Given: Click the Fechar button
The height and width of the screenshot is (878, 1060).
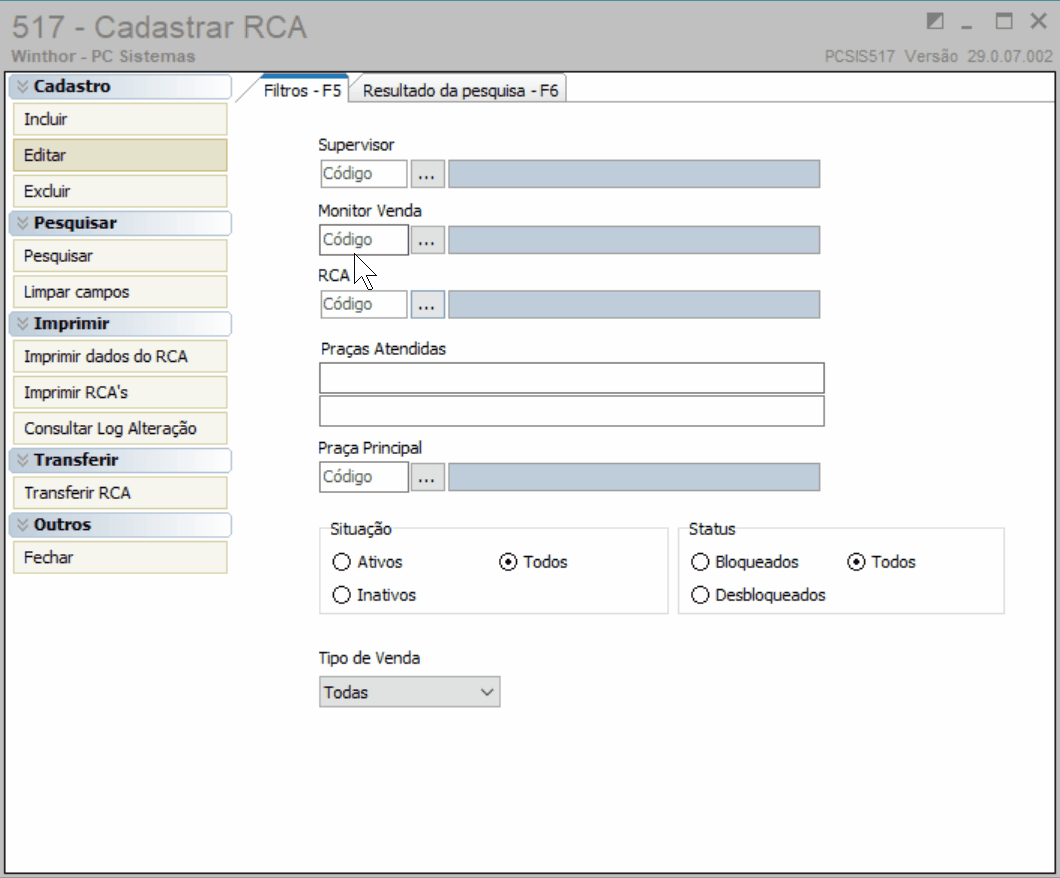Looking at the screenshot, I should point(120,558).
